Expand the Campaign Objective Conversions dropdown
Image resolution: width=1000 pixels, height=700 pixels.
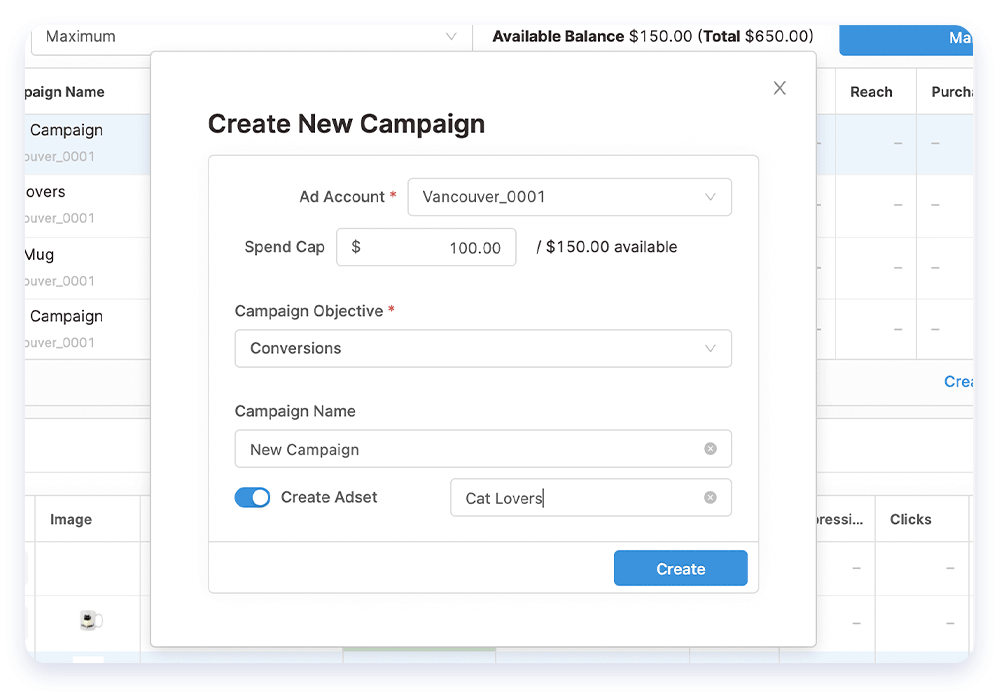pos(483,348)
